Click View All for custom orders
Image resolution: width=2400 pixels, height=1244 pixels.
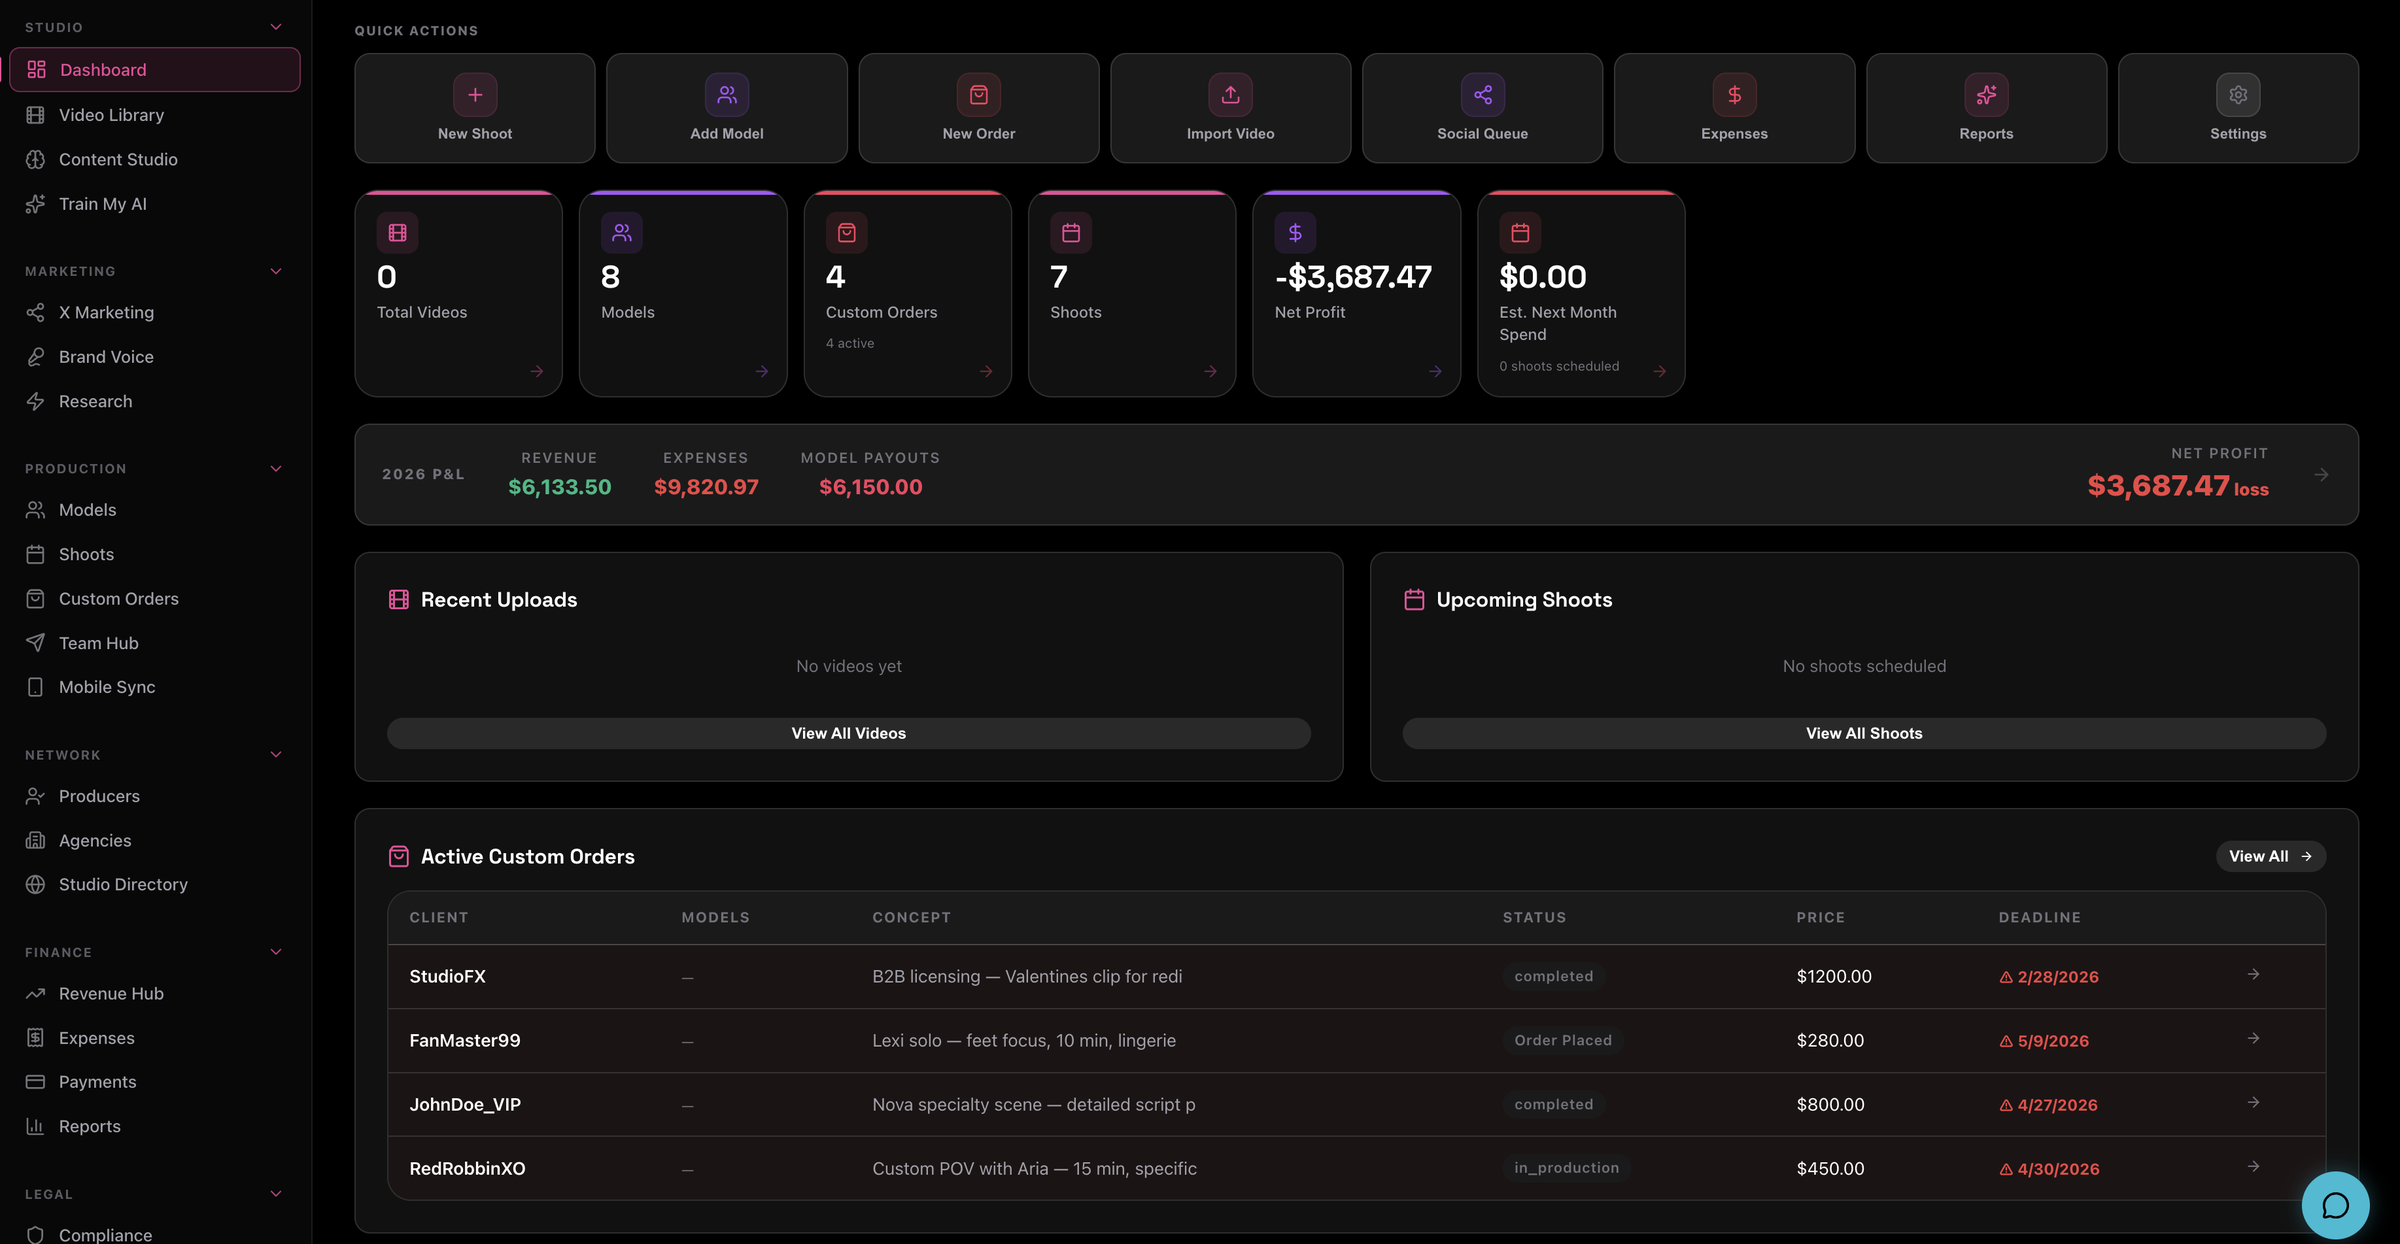point(2270,856)
